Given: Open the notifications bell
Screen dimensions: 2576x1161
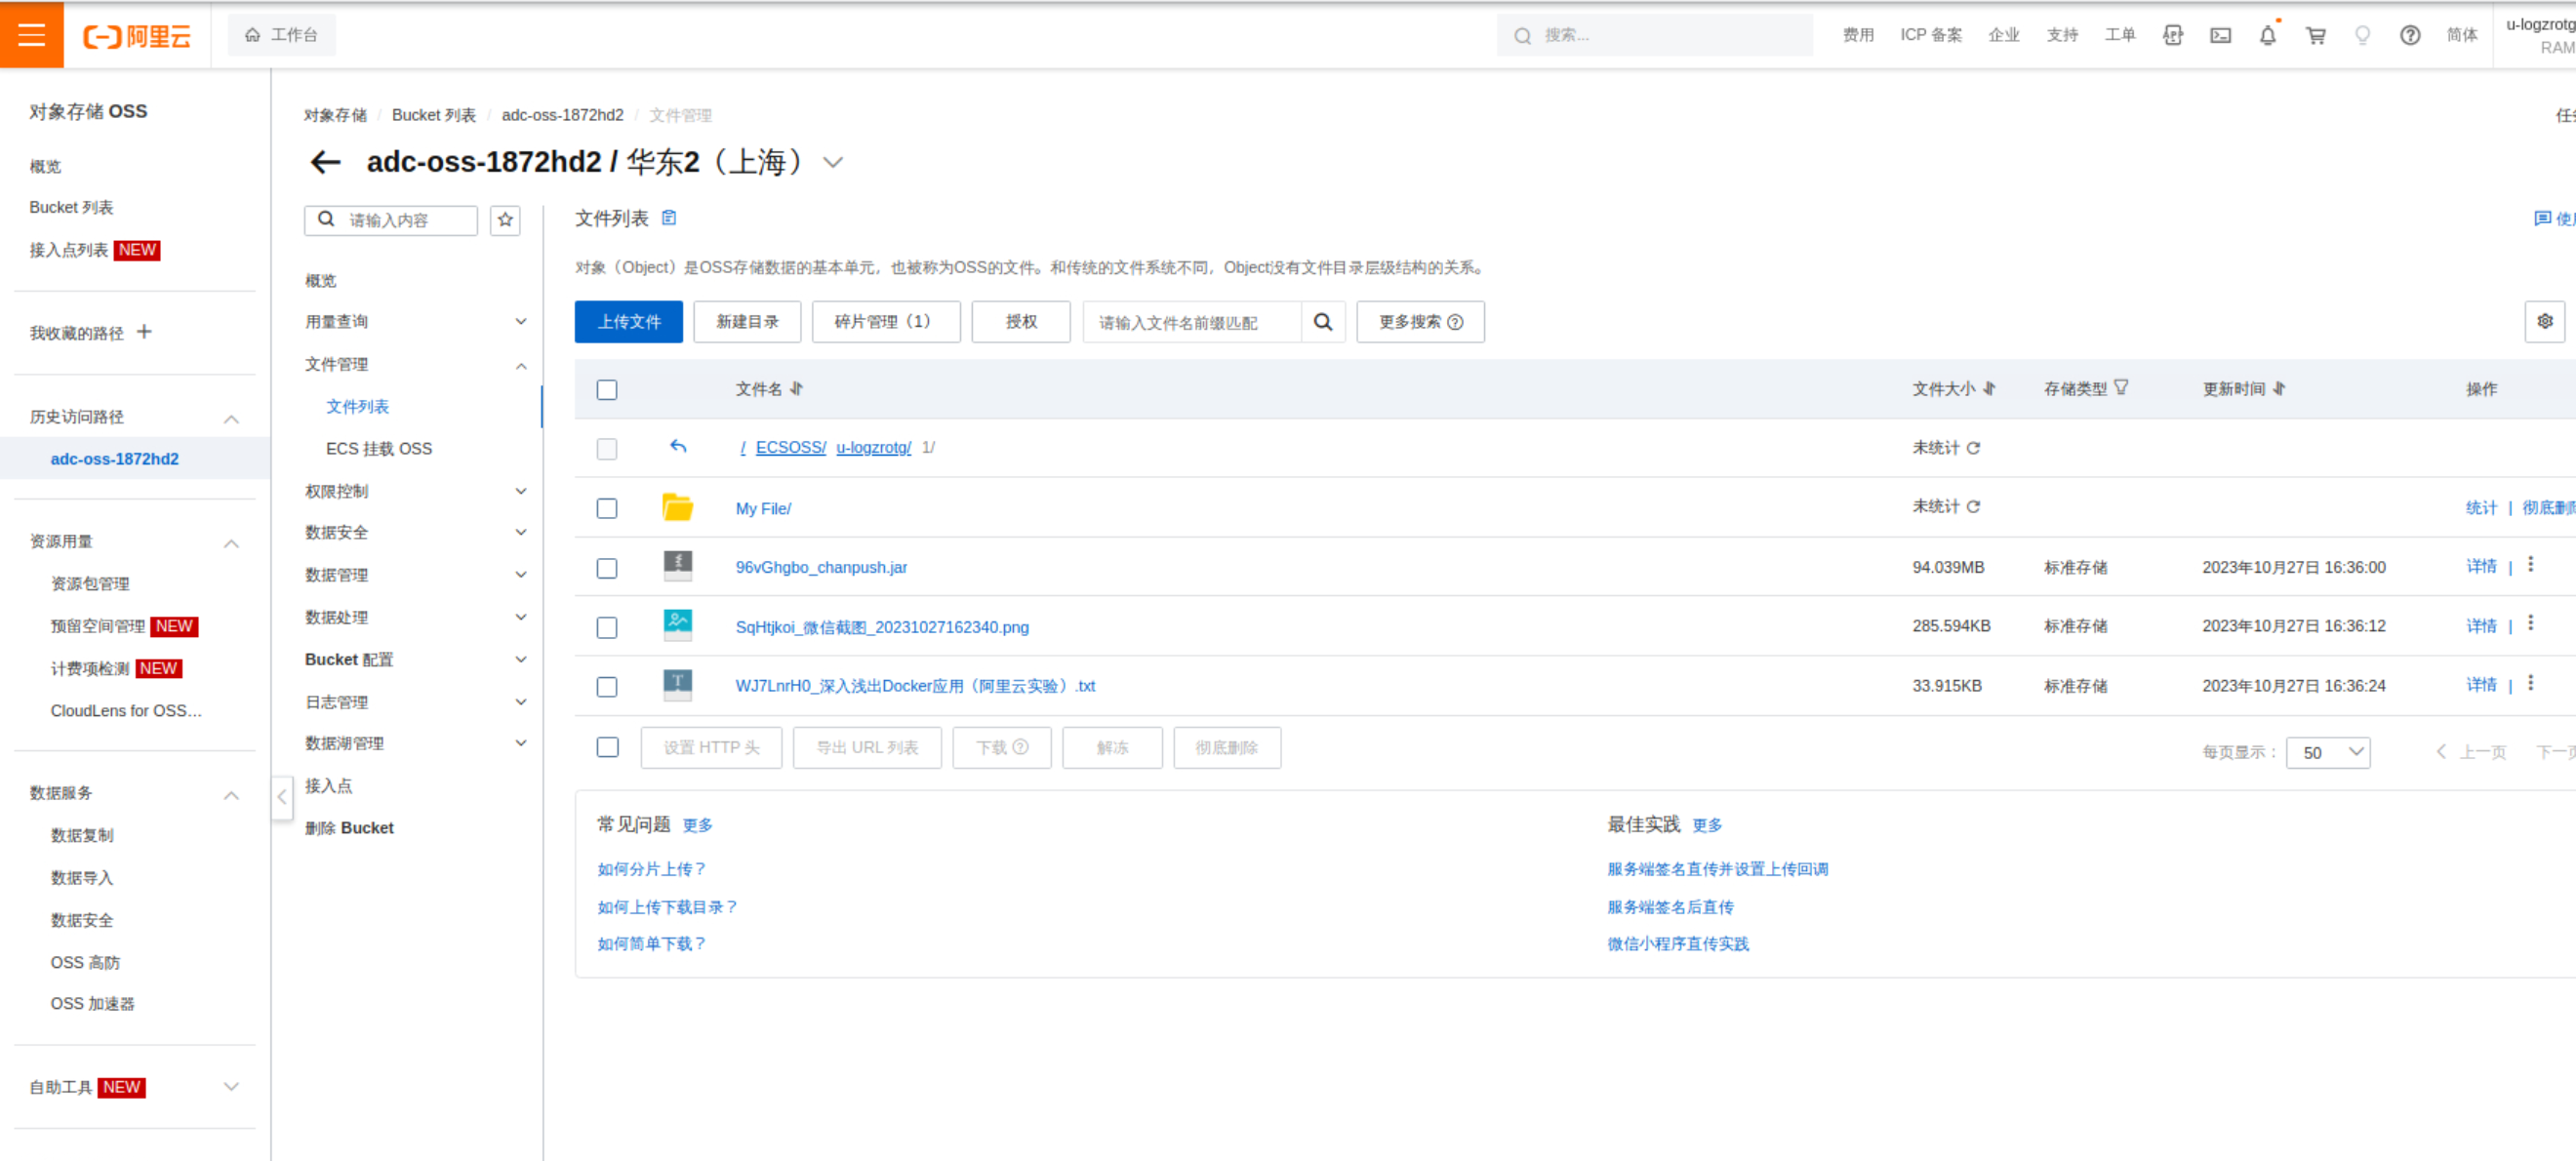Looking at the screenshot, I should (x=2267, y=36).
